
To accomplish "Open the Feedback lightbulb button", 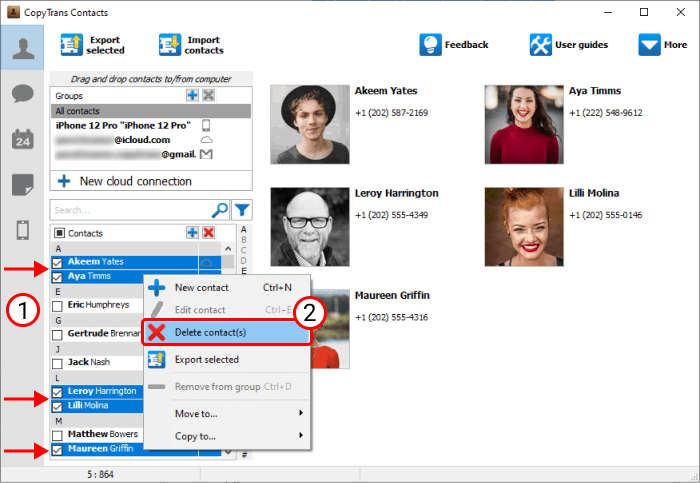I will pyautogui.click(x=454, y=45).
